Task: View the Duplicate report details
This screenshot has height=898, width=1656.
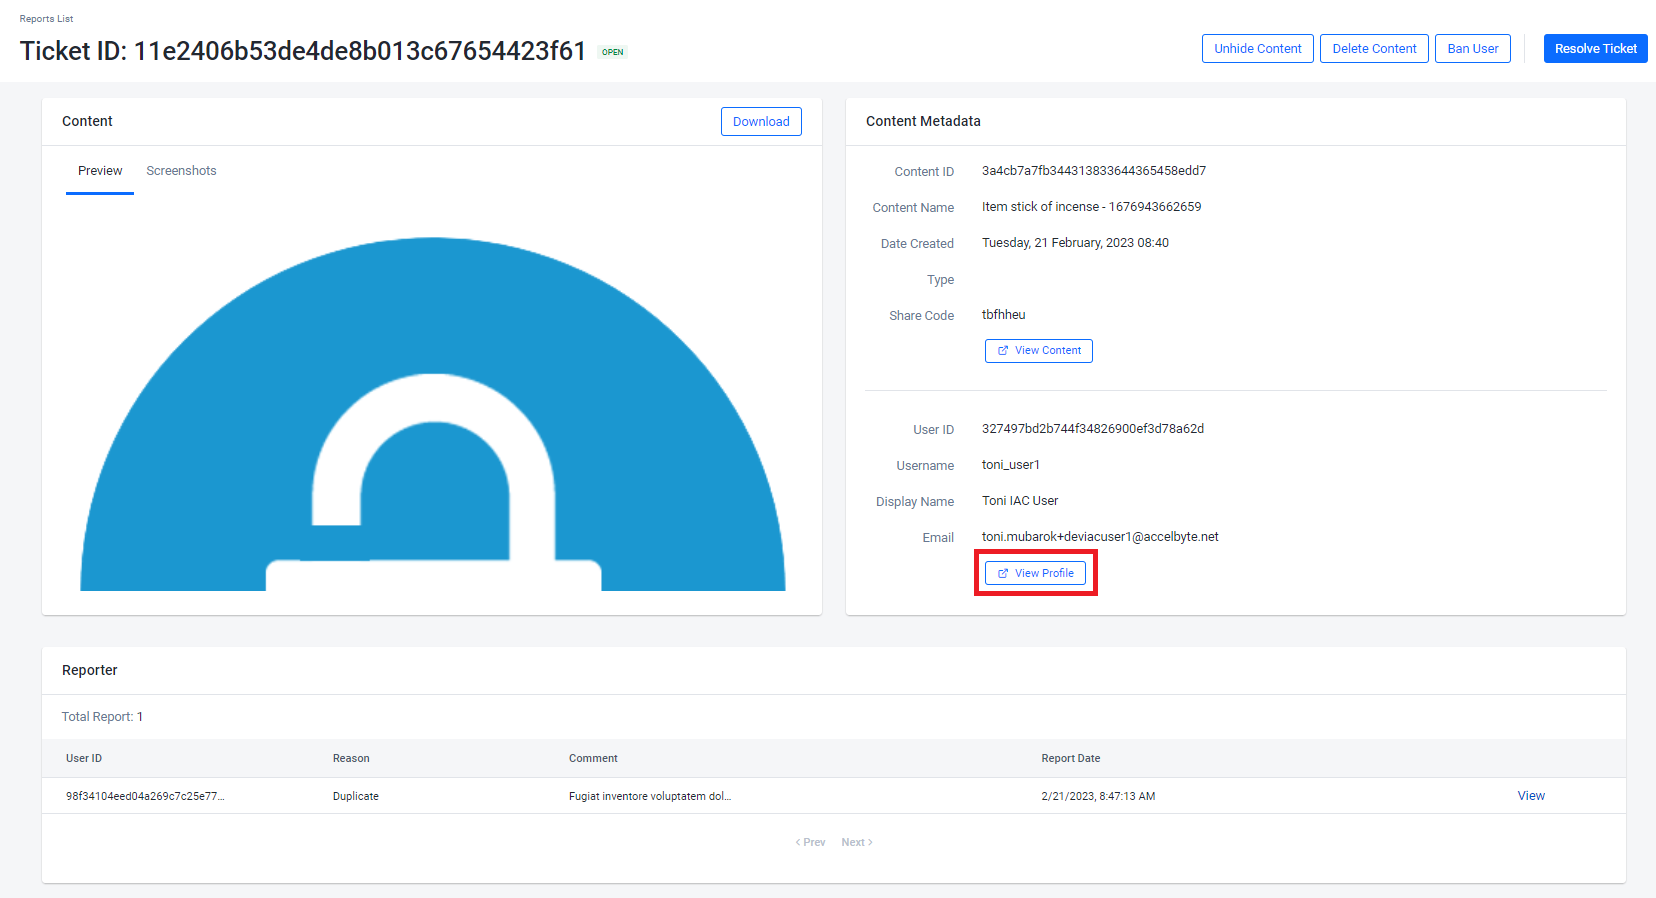Action: tap(1531, 796)
